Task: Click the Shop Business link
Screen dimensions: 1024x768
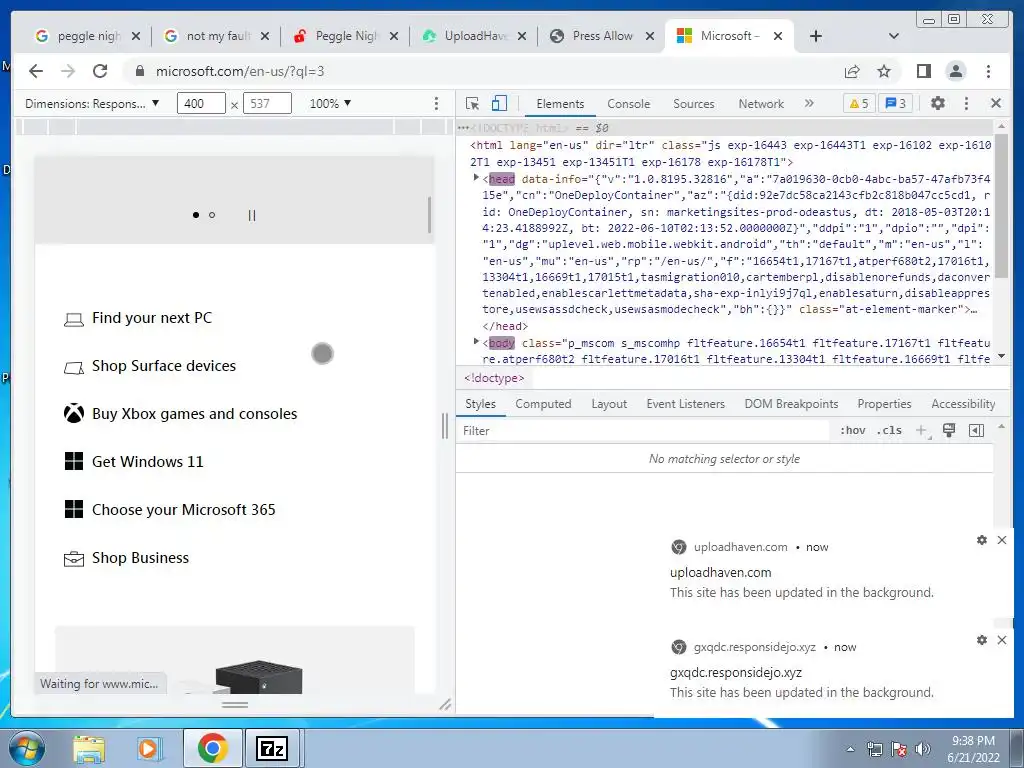Action: click(127, 558)
